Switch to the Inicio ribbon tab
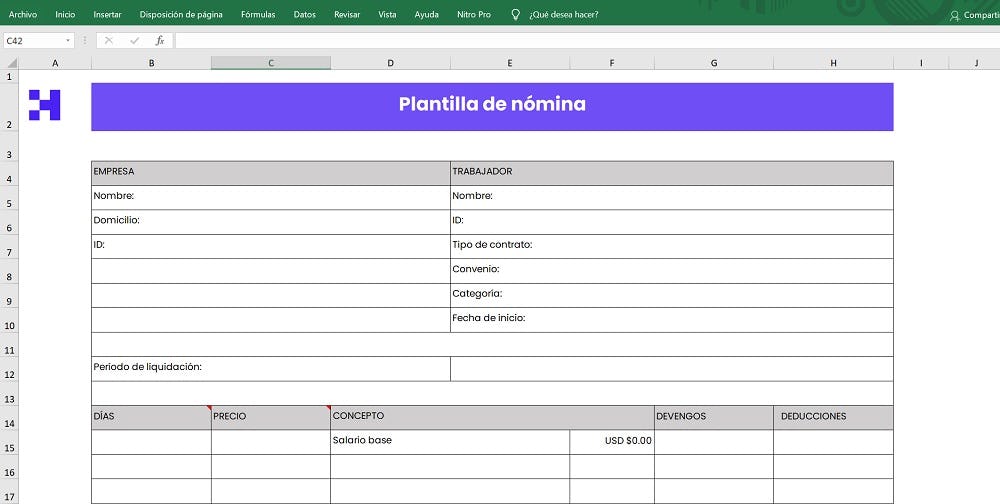The height and width of the screenshot is (504, 1000). pos(65,14)
